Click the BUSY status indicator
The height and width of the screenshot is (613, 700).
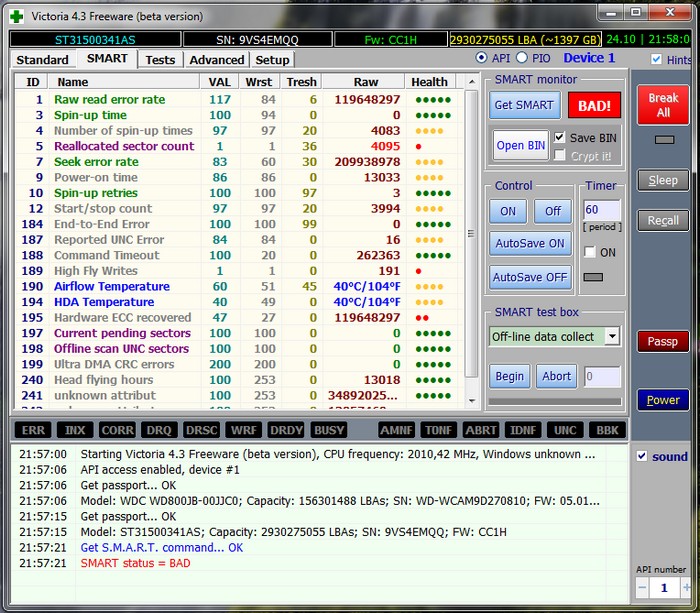click(x=329, y=429)
